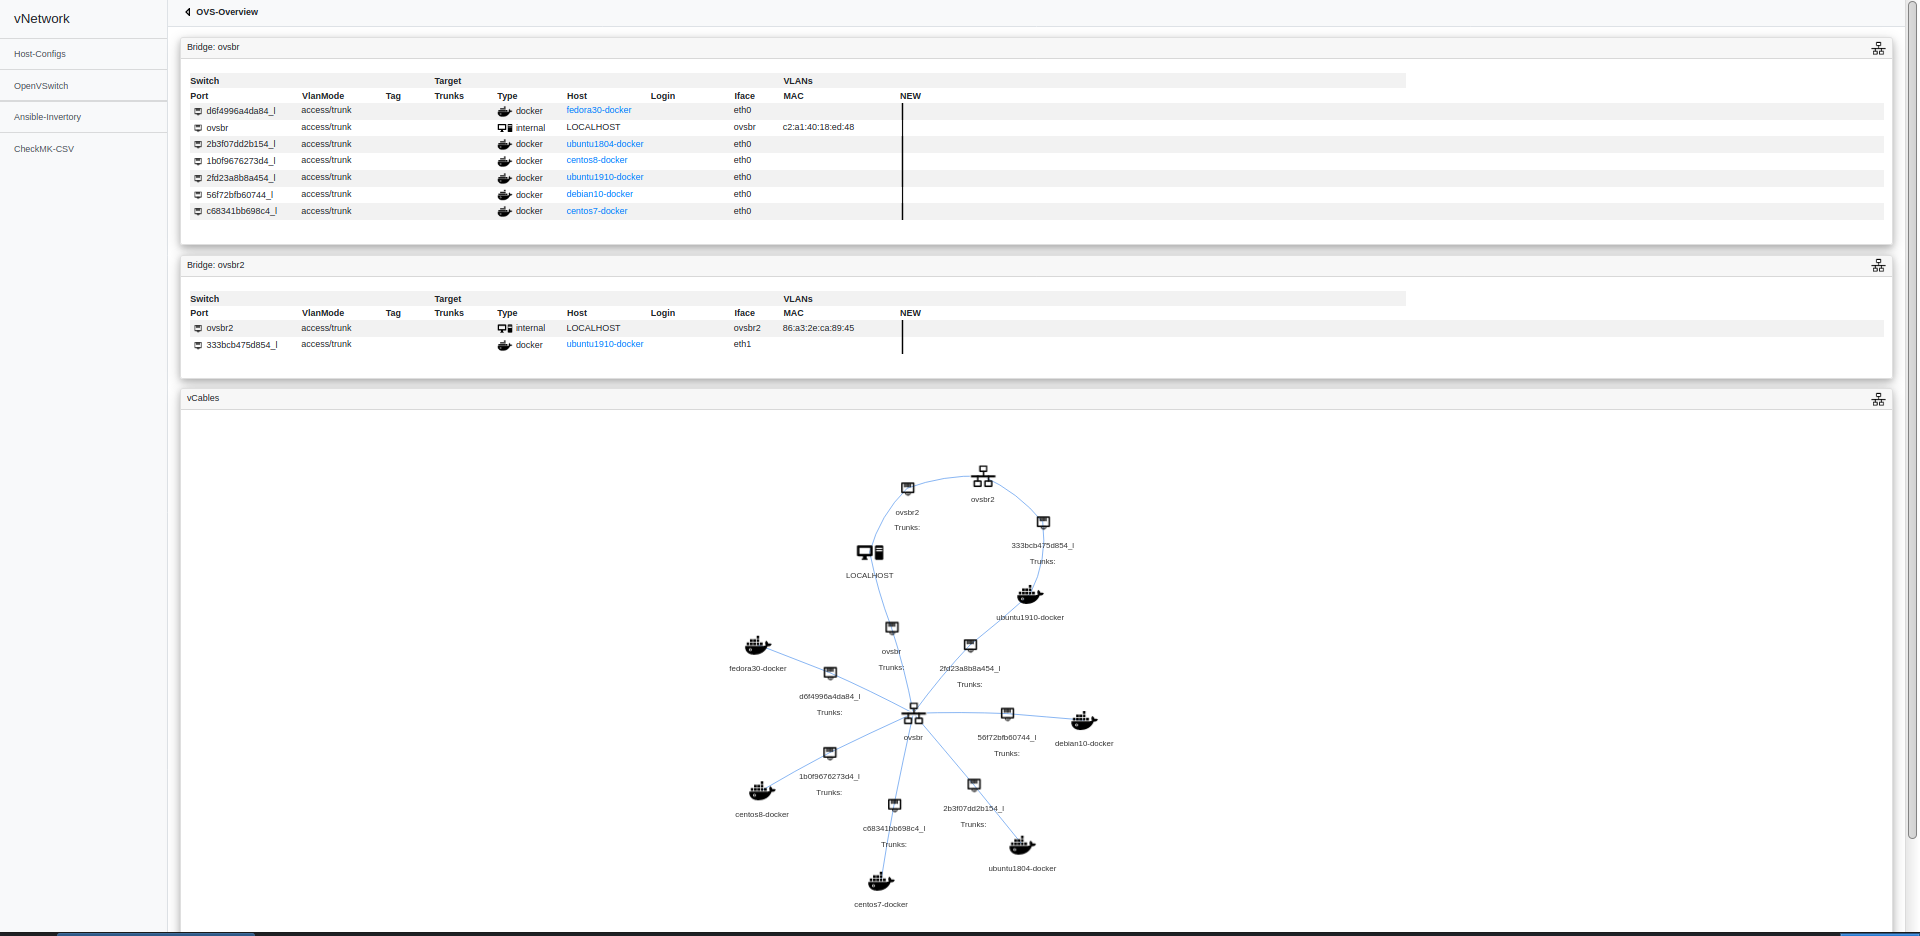Select central ovsbr switch node in graph

point(913,714)
